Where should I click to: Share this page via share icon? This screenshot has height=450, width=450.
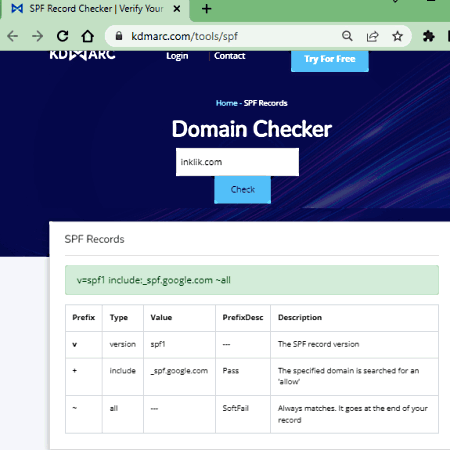click(x=372, y=36)
